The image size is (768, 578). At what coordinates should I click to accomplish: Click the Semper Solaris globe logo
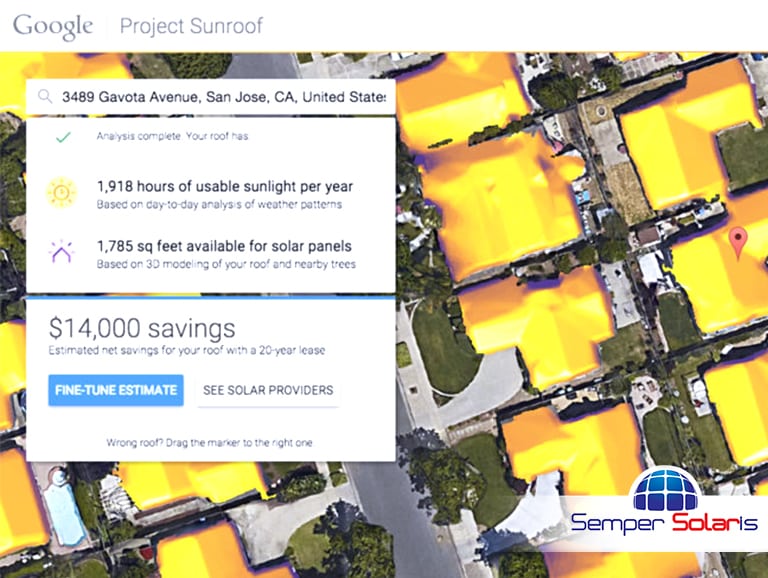[665, 490]
